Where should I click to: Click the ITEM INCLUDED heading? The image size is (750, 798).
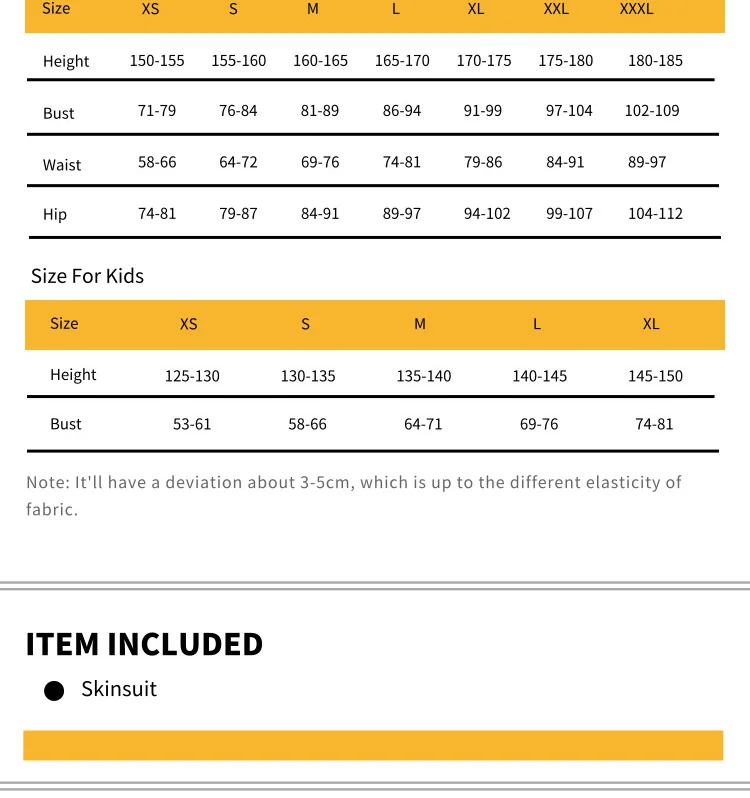tap(144, 644)
